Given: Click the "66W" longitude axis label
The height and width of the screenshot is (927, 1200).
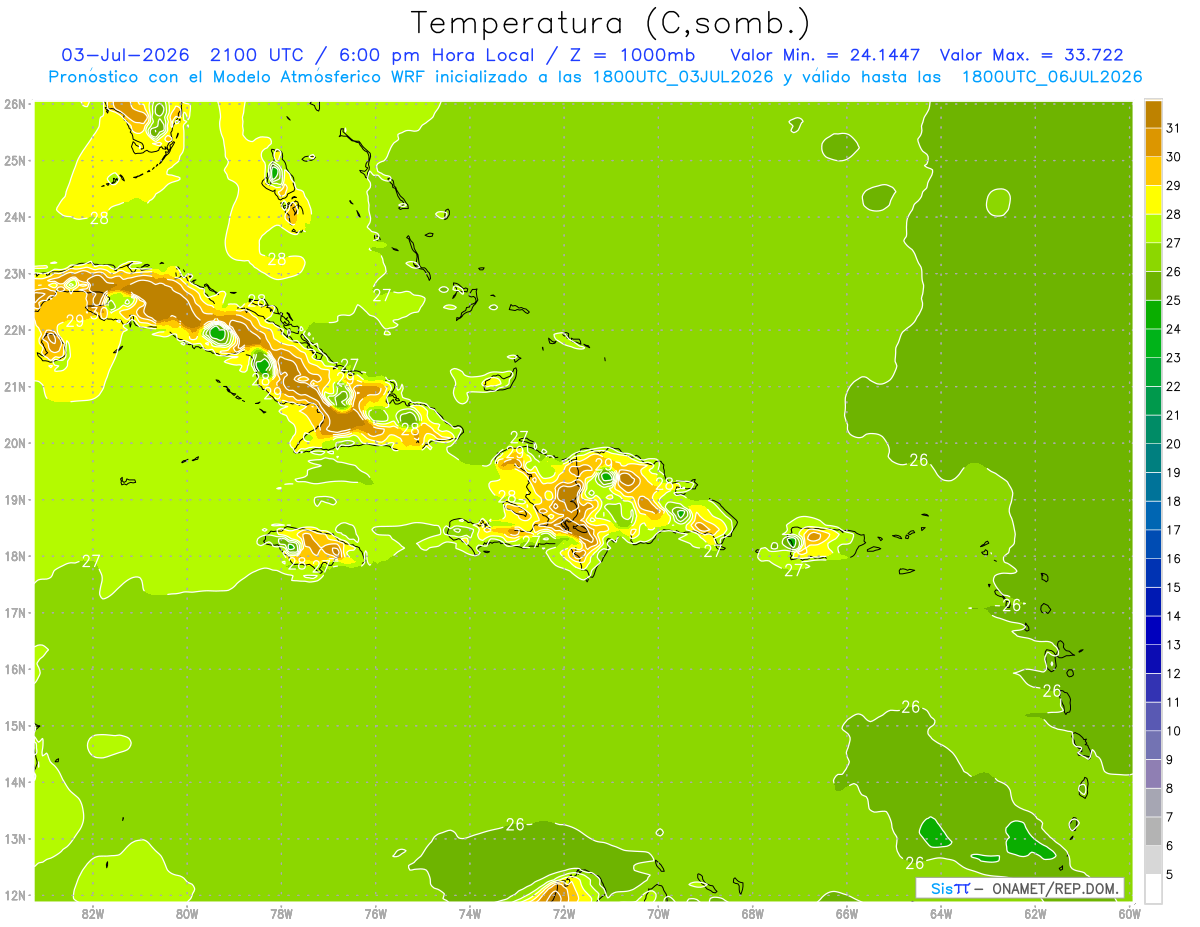Looking at the screenshot, I should click(x=847, y=913).
